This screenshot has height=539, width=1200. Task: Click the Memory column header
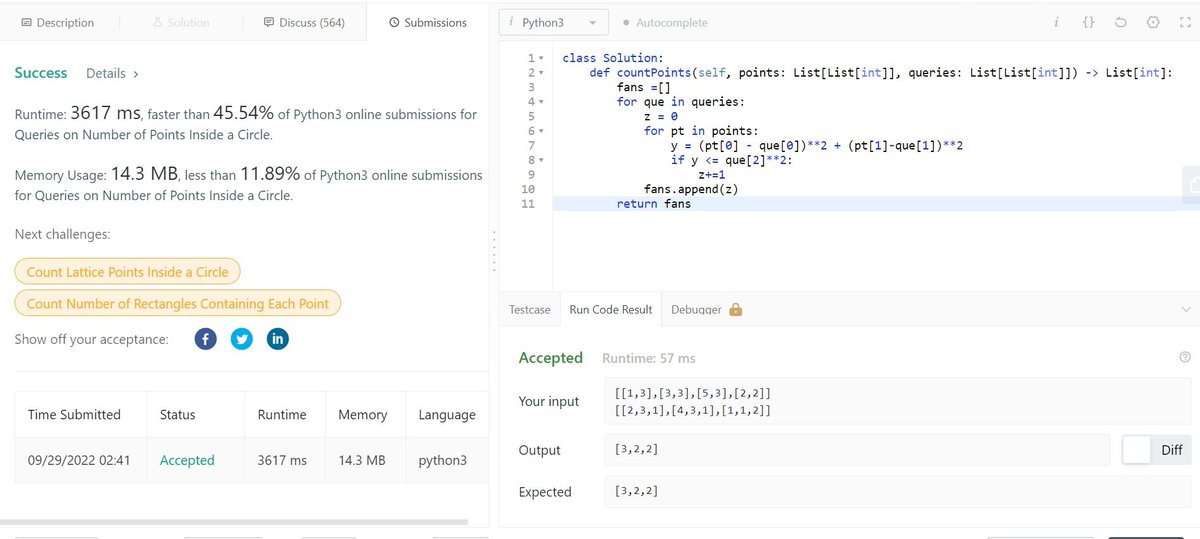[363, 415]
